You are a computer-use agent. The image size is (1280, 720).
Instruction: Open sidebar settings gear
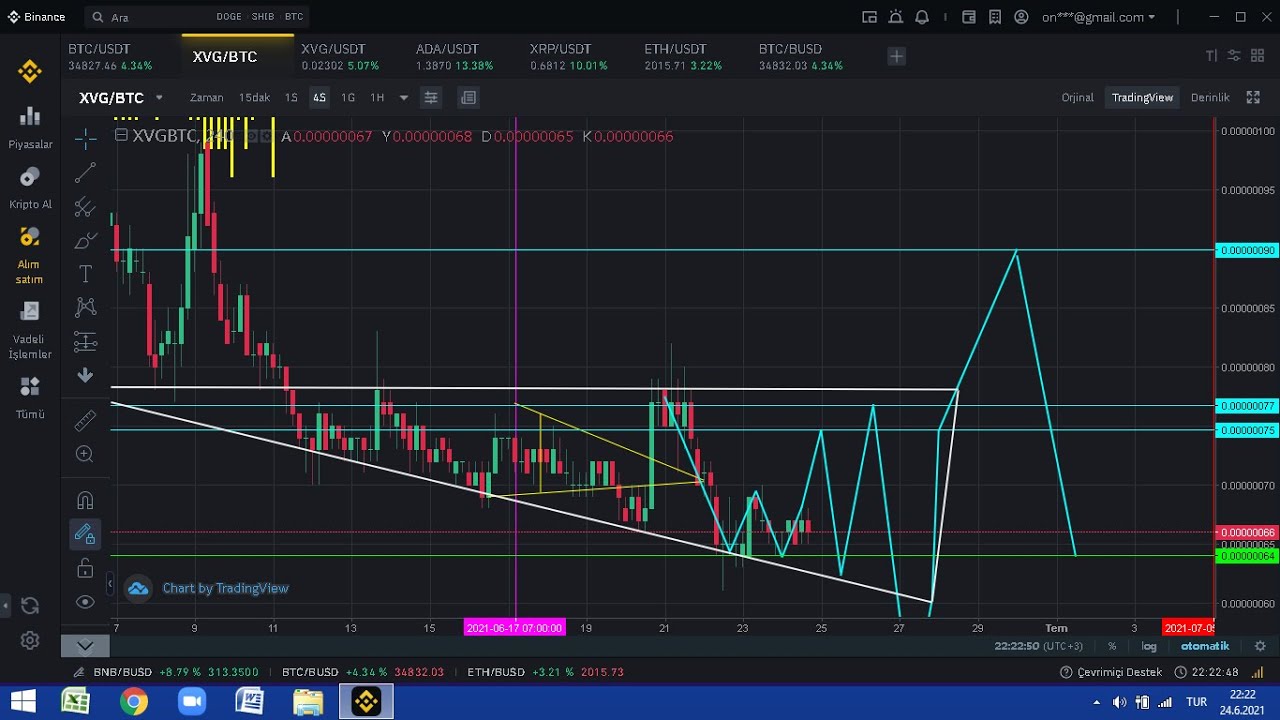30,640
